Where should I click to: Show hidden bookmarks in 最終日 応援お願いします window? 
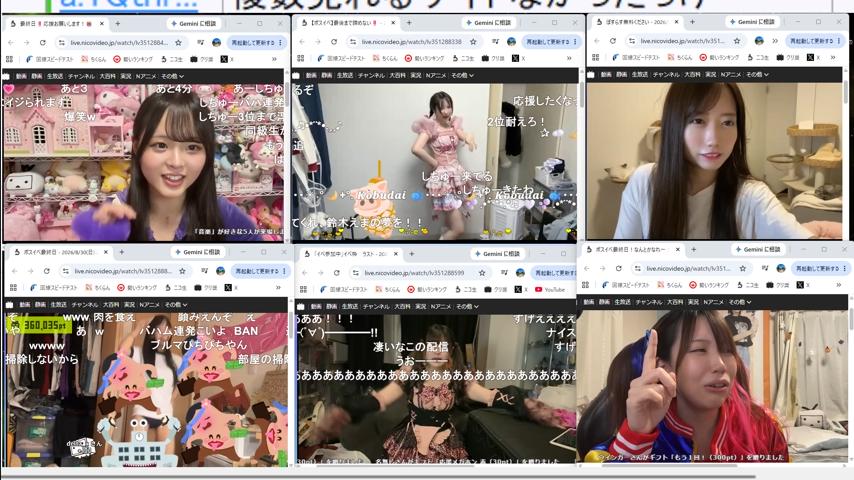click(274, 59)
